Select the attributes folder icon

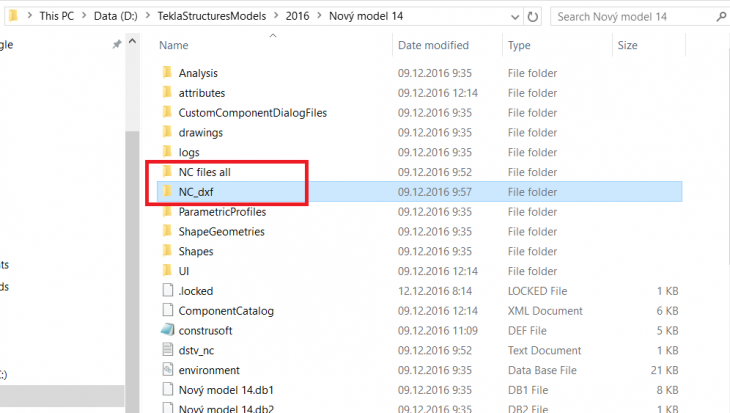click(168, 92)
